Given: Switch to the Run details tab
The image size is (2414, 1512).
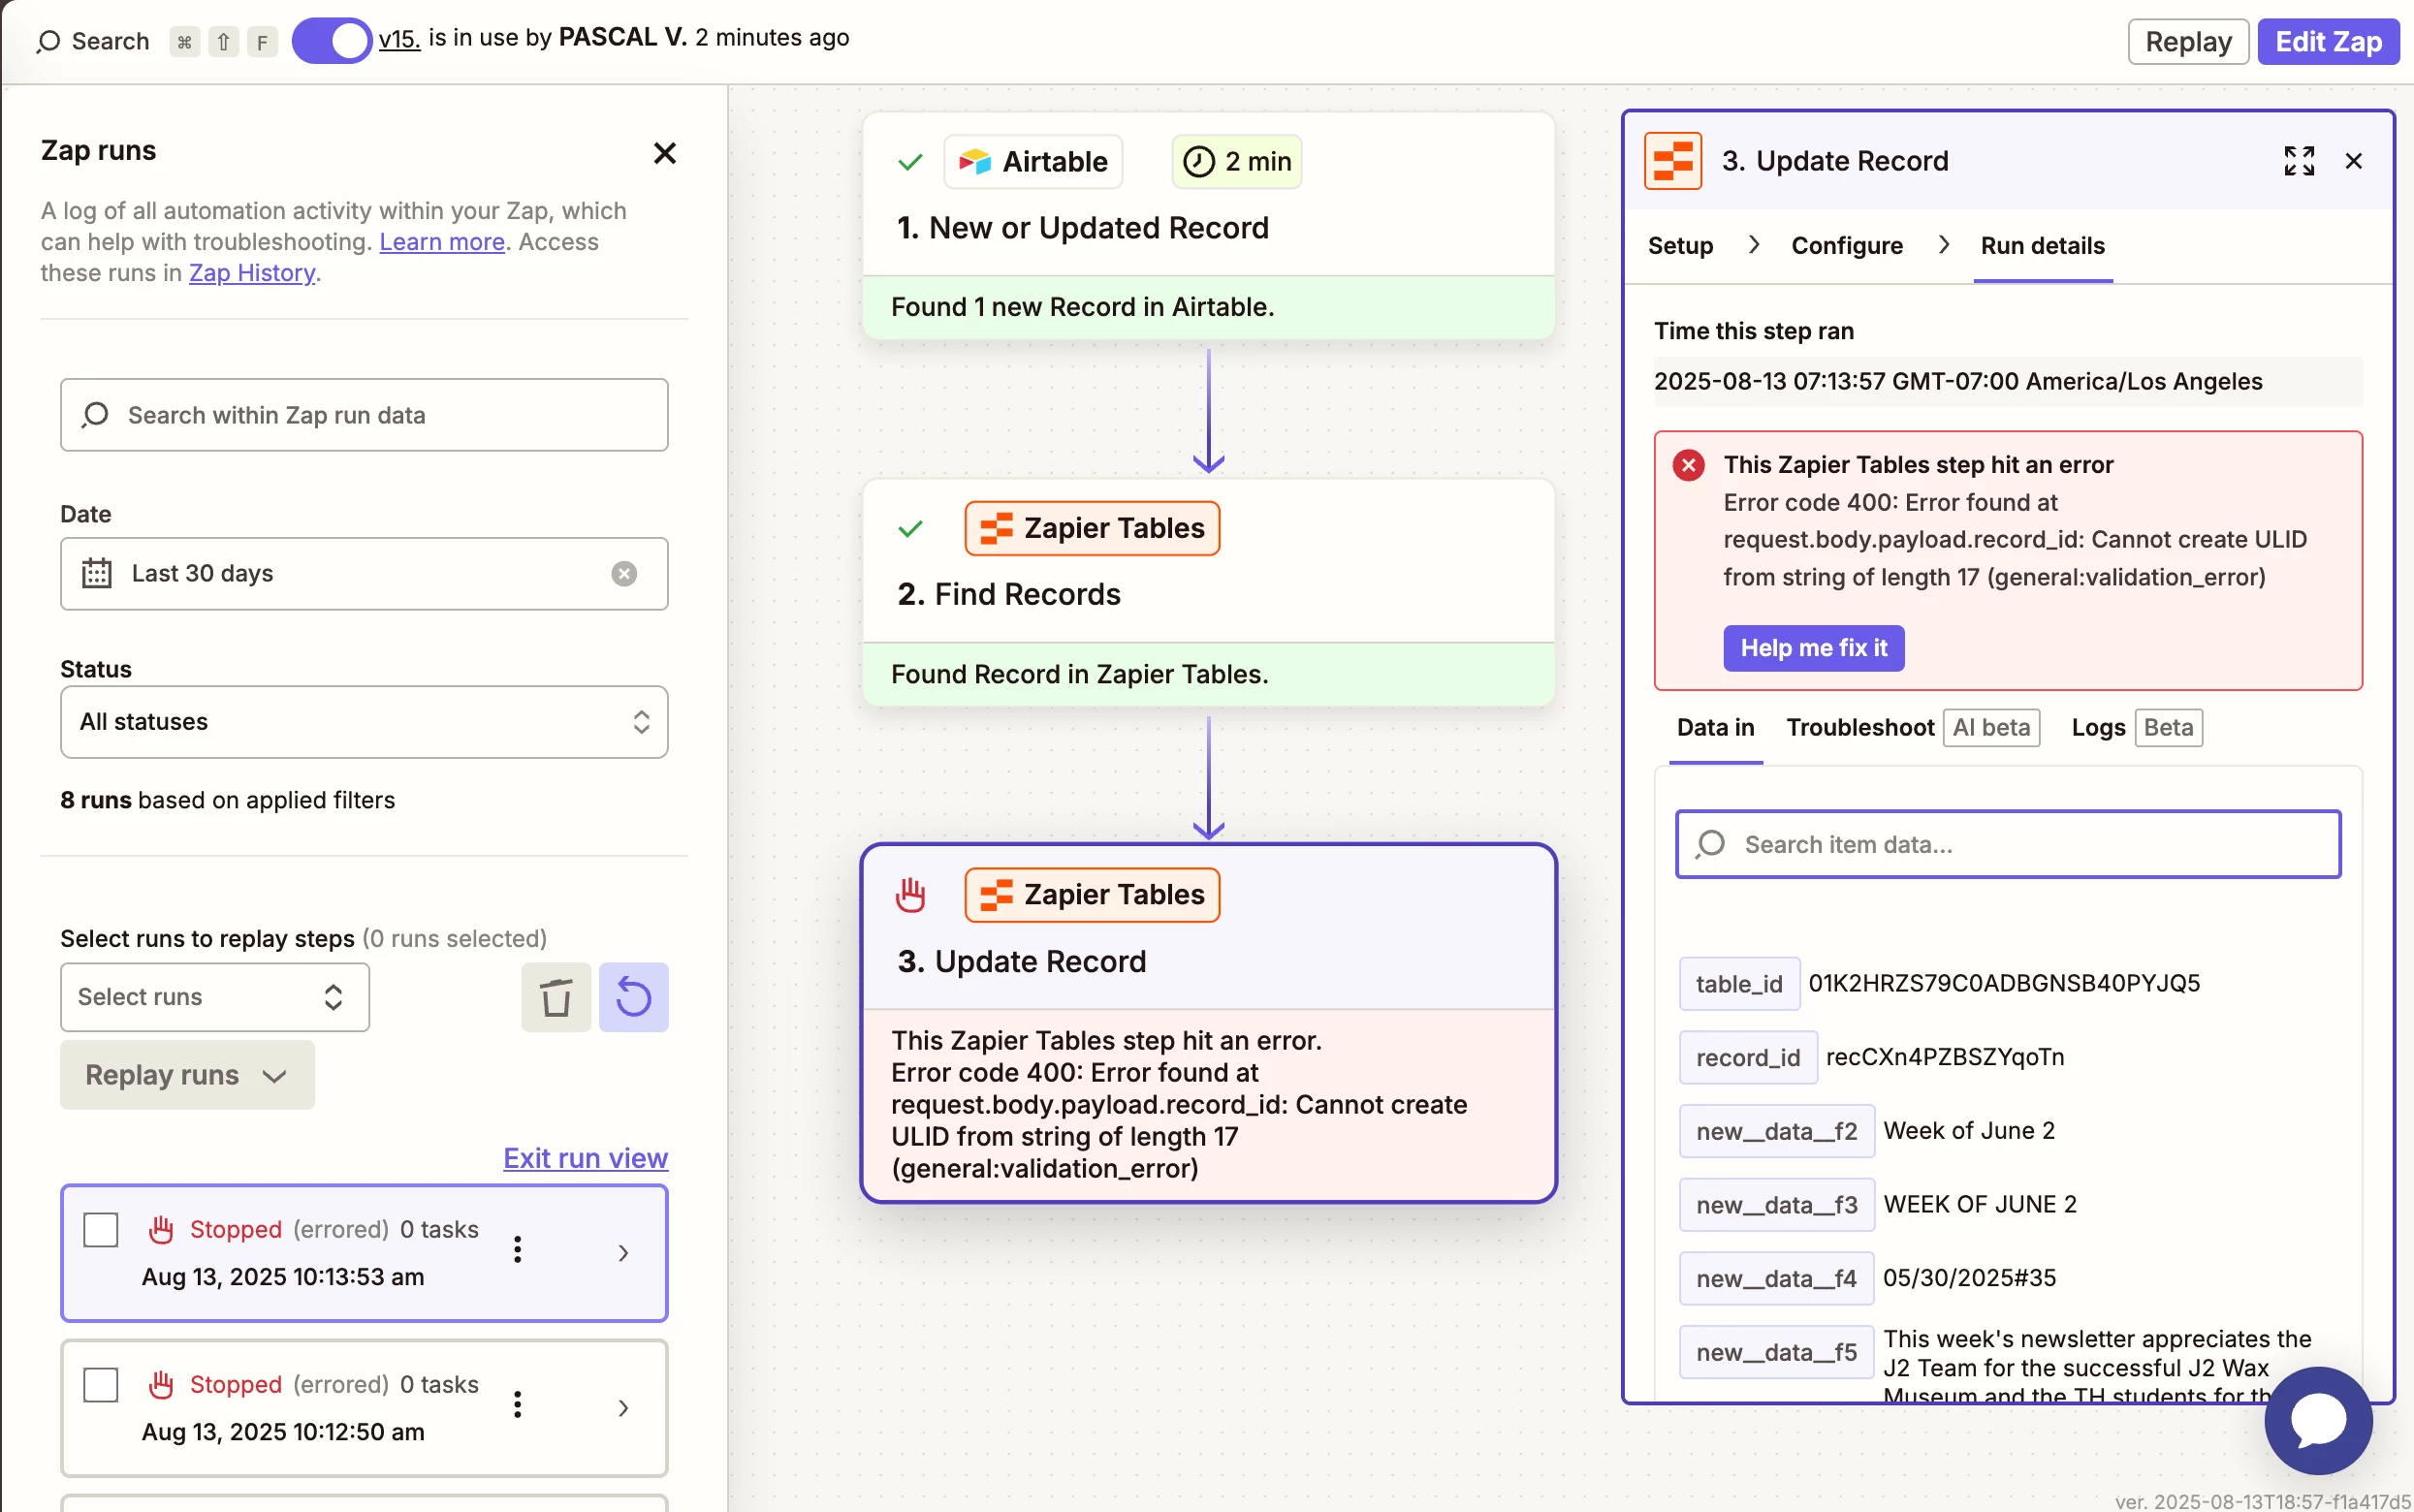Looking at the screenshot, I should [2043, 246].
